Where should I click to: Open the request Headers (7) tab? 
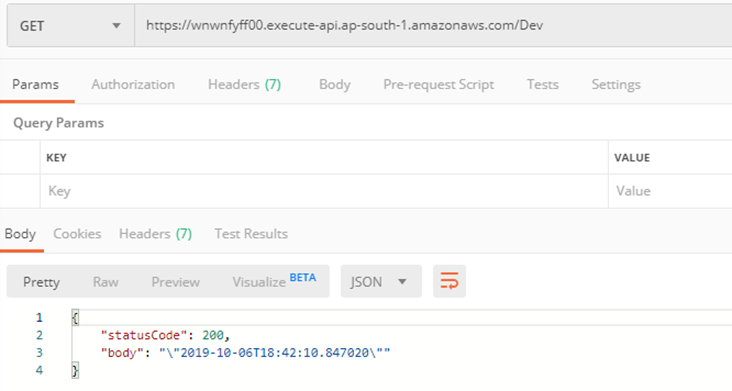tap(245, 84)
